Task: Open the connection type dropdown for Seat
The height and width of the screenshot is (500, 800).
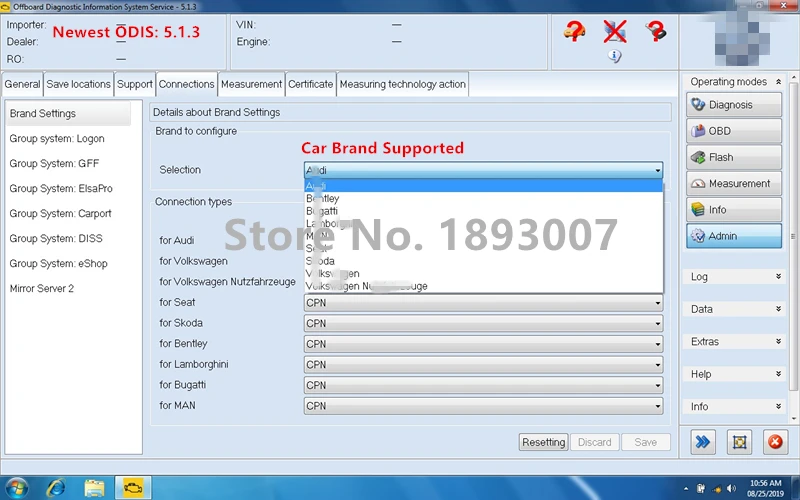Action: coord(483,303)
